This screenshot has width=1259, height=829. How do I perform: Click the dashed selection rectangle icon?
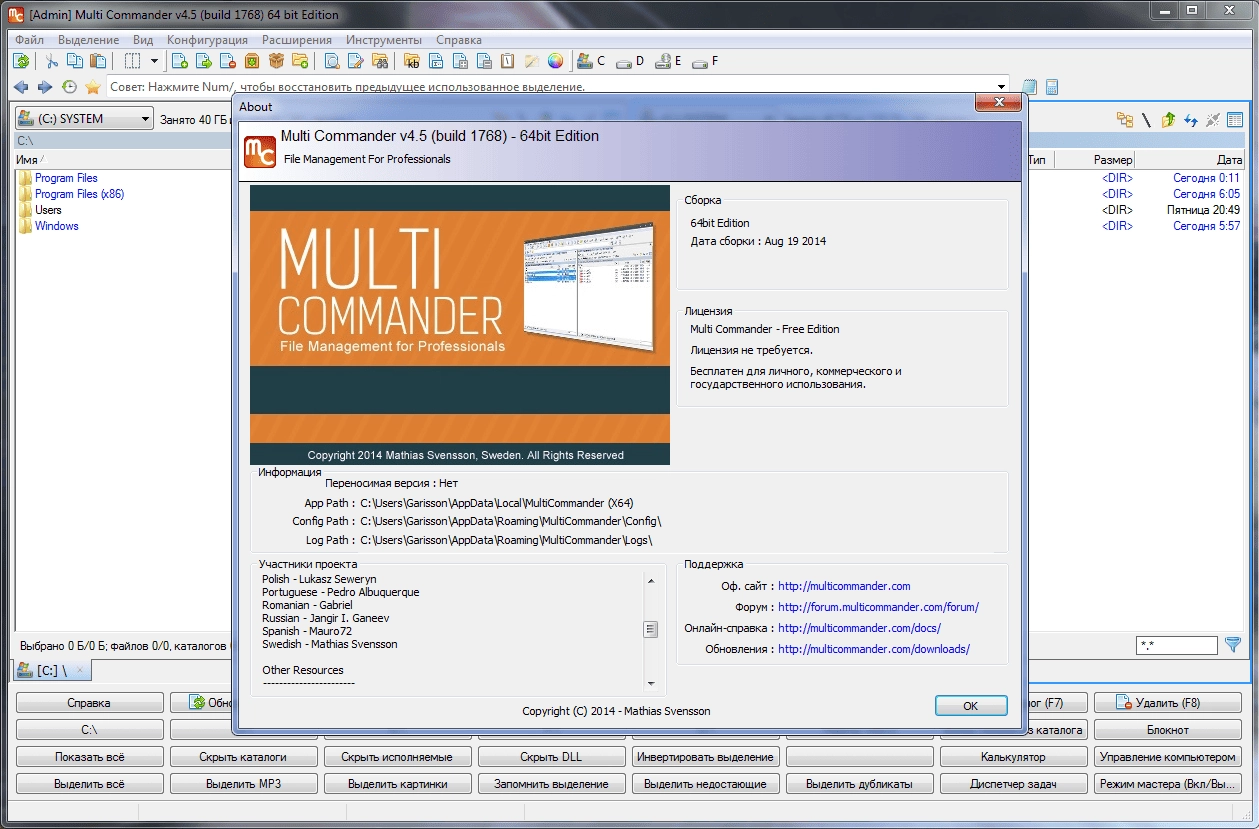tap(131, 61)
